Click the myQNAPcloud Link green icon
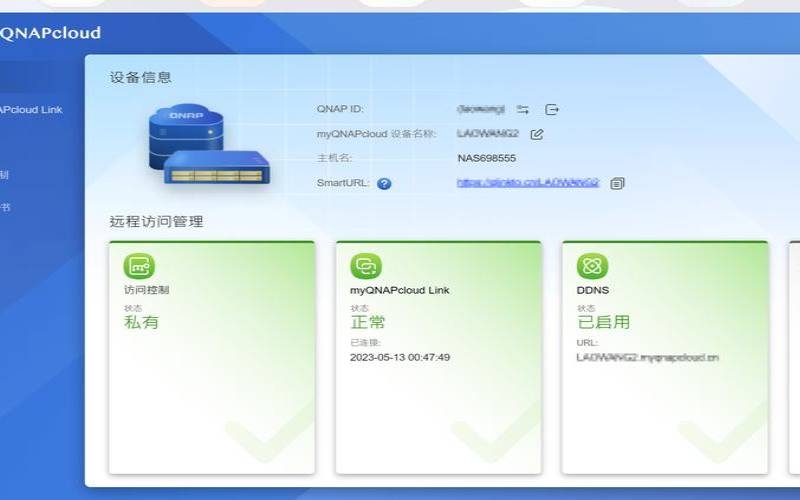This screenshot has width=800, height=500. (x=366, y=266)
